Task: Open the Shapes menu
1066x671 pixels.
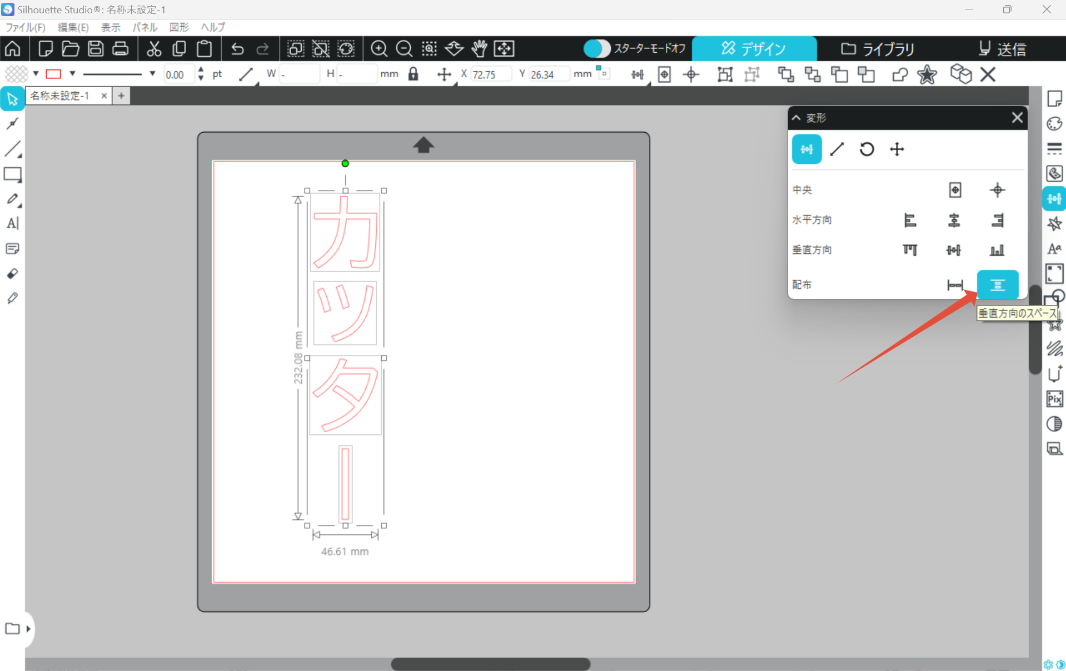Action: click(x=179, y=27)
